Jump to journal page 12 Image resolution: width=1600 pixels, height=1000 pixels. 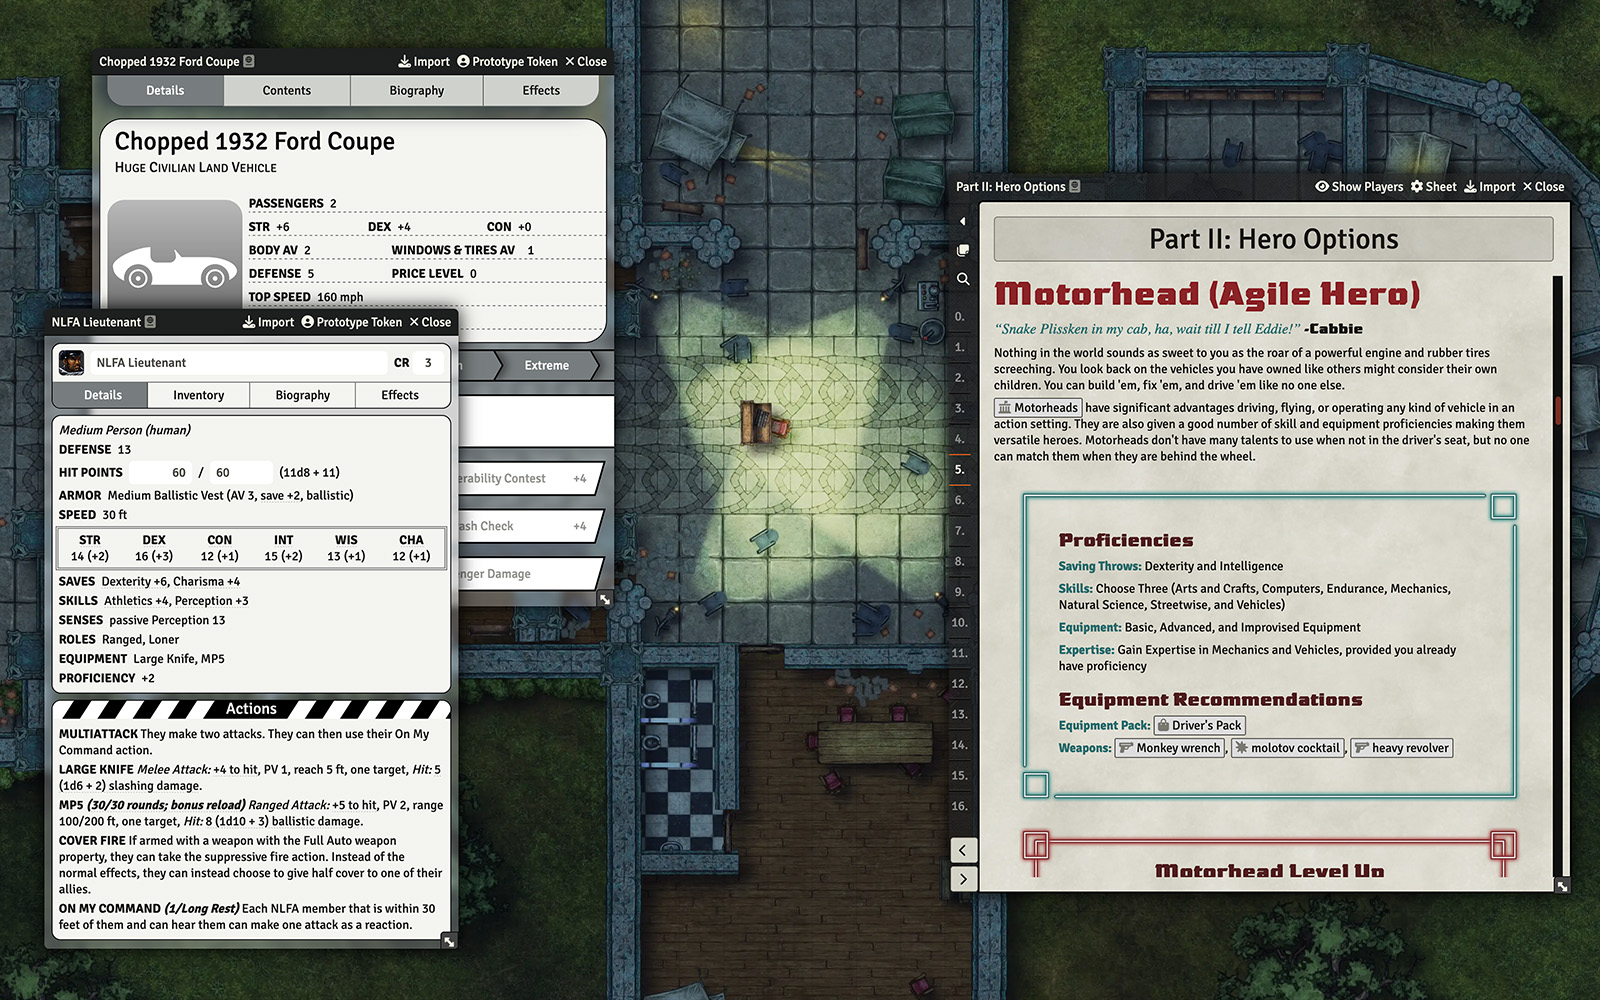point(960,684)
